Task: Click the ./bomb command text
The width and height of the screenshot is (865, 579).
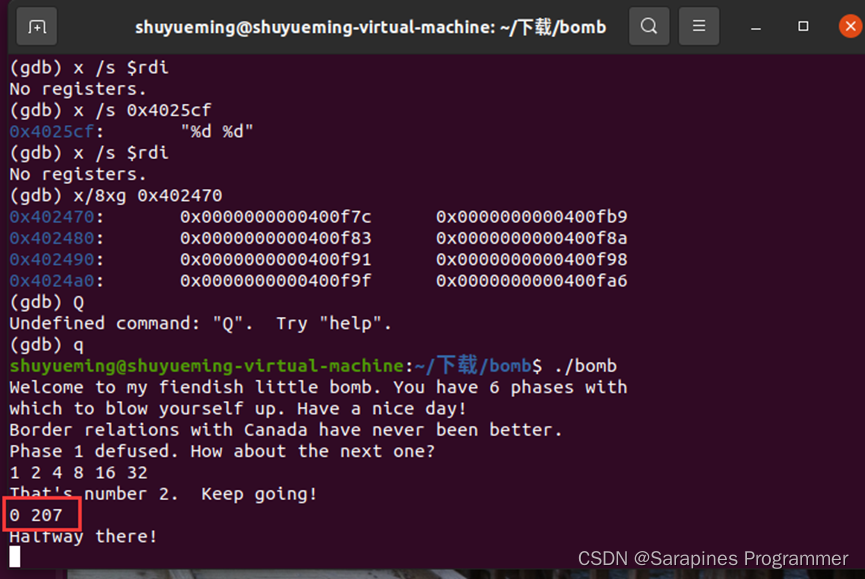Action: (585, 366)
